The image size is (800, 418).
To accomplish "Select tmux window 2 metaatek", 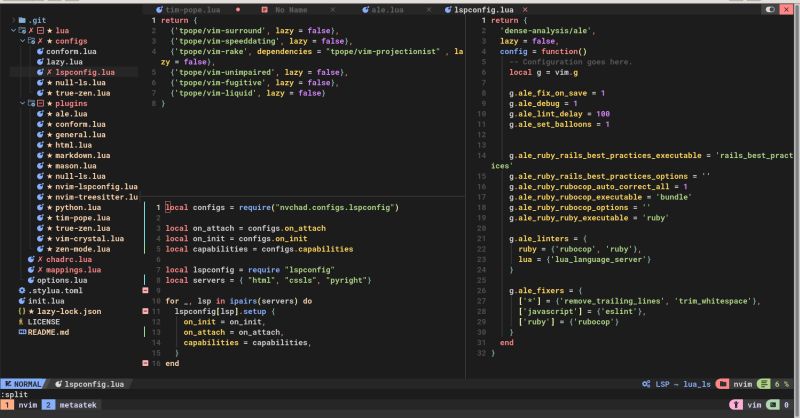I will click(70, 405).
